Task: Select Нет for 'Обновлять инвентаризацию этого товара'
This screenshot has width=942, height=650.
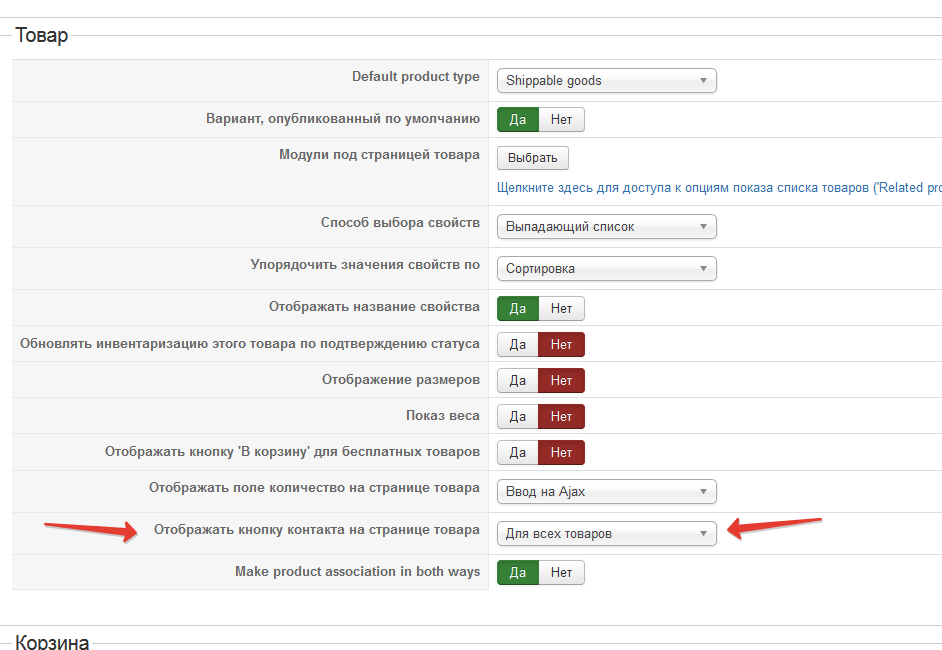Action: (561, 344)
